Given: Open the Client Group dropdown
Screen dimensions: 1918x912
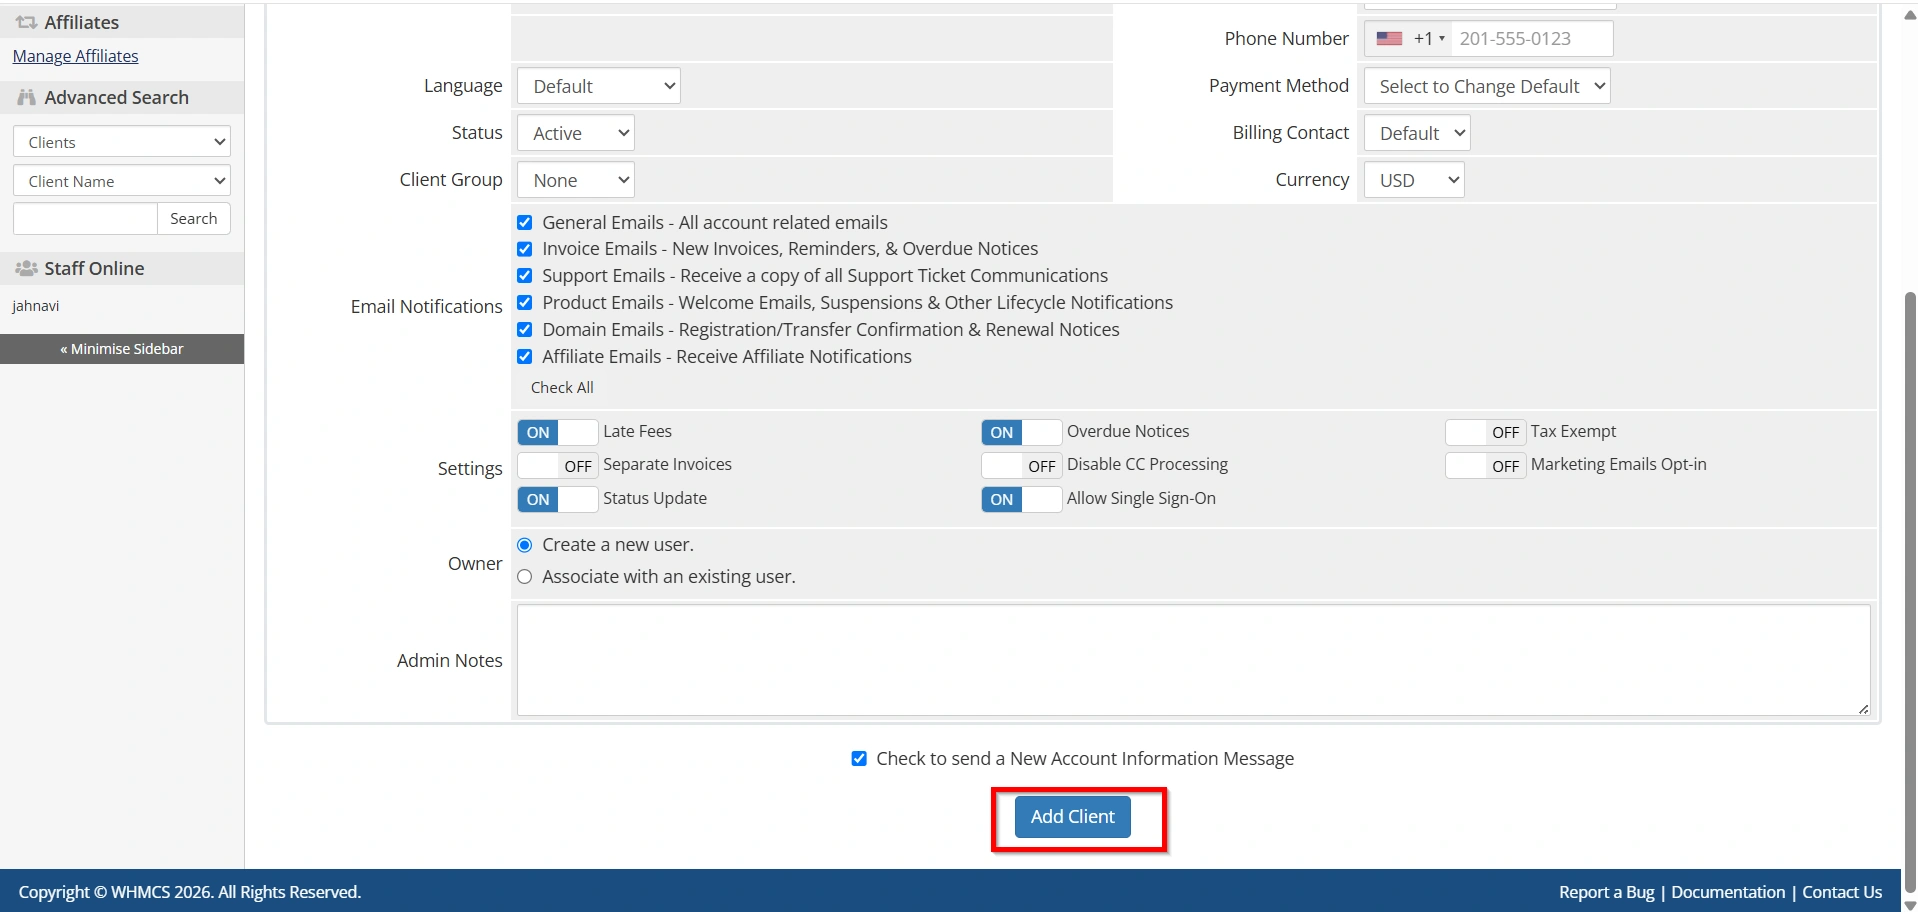Looking at the screenshot, I should pyautogui.click(x=576, y=180).
